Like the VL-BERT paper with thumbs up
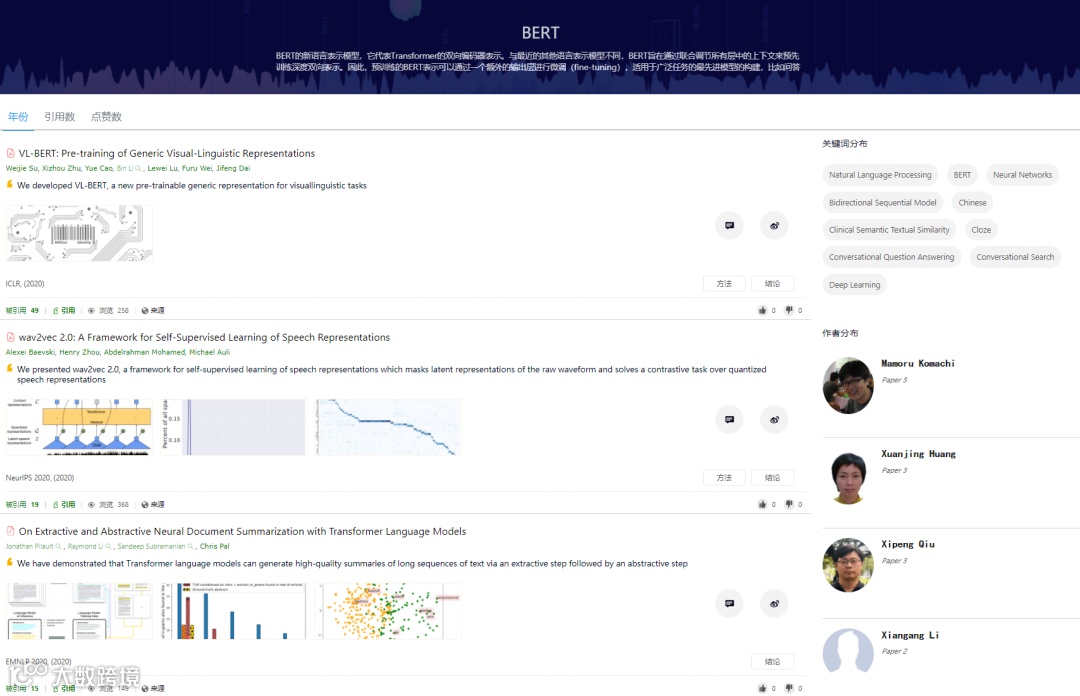The height and width of the screenshot is (696, 1080). click(762, 310)
